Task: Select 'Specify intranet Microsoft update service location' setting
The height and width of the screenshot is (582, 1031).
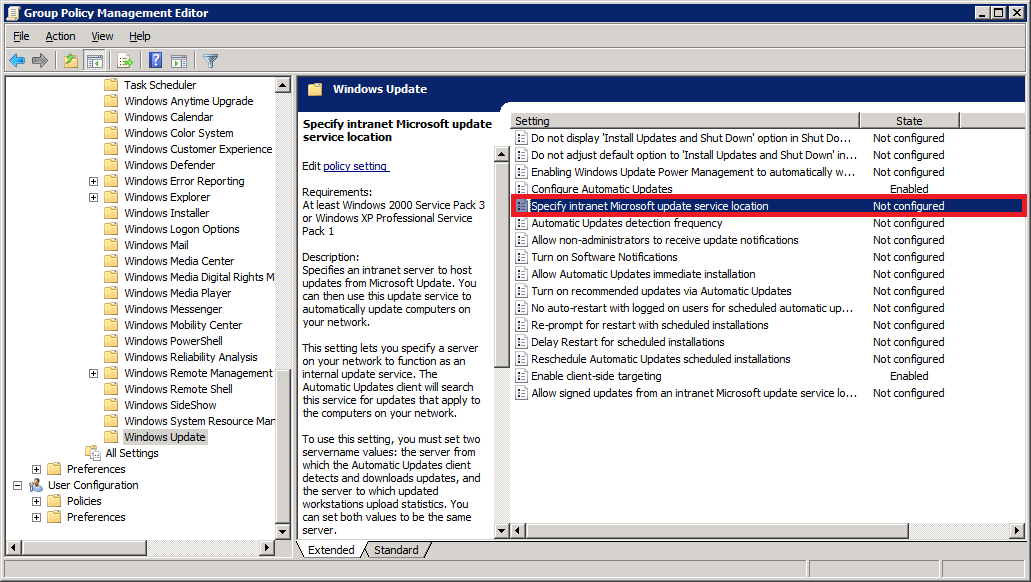Action: (x=767, y=206)
